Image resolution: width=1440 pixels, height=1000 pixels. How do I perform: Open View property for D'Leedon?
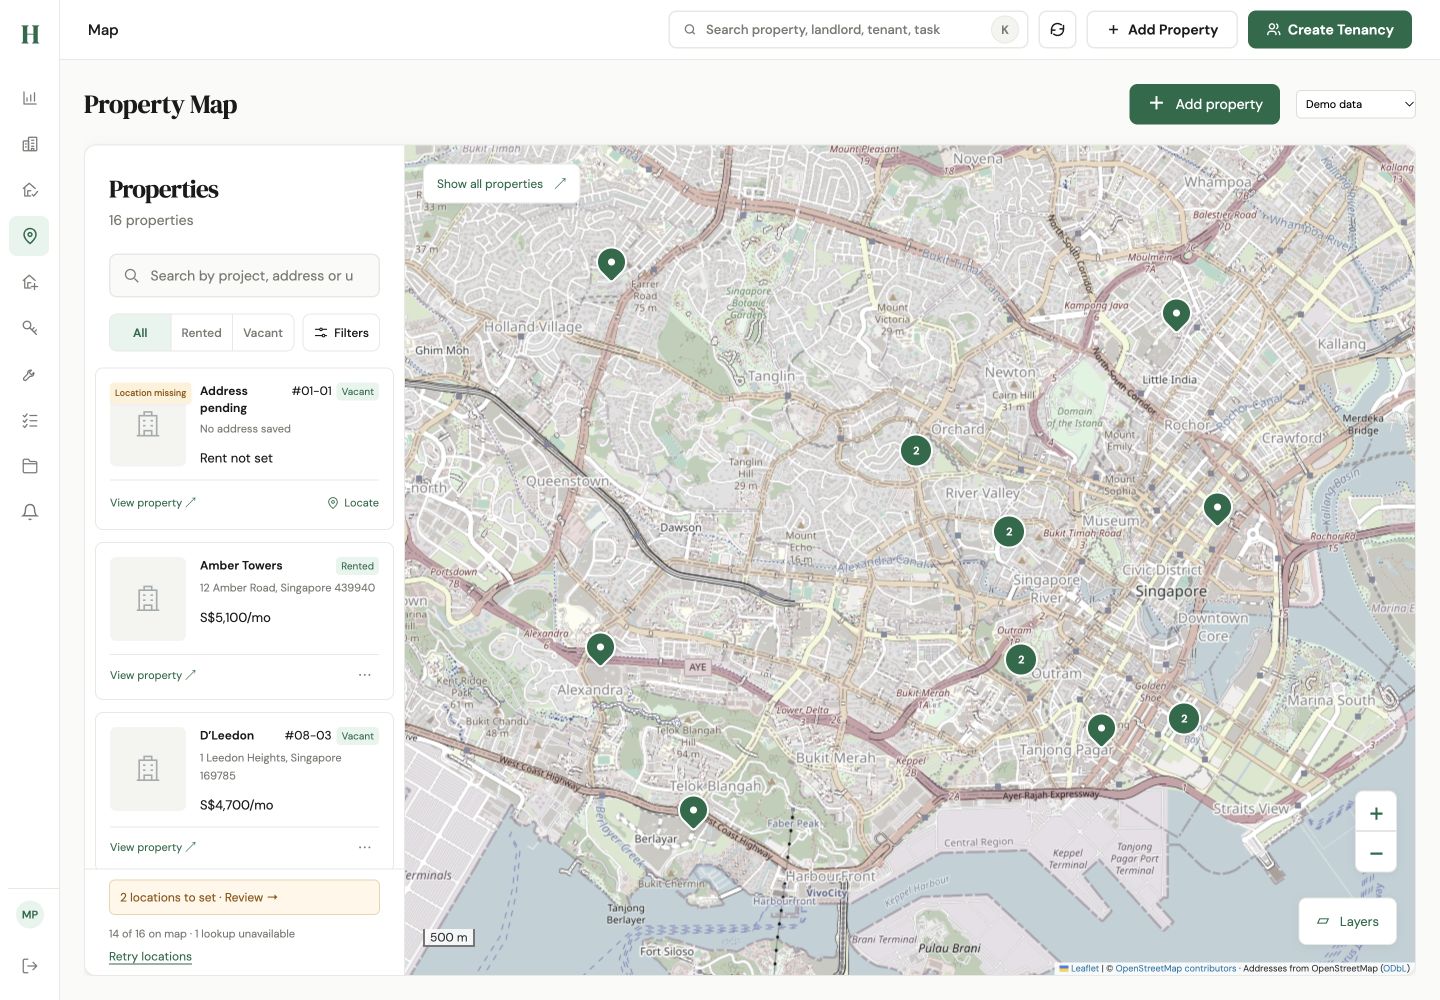(x=153, y=847)
